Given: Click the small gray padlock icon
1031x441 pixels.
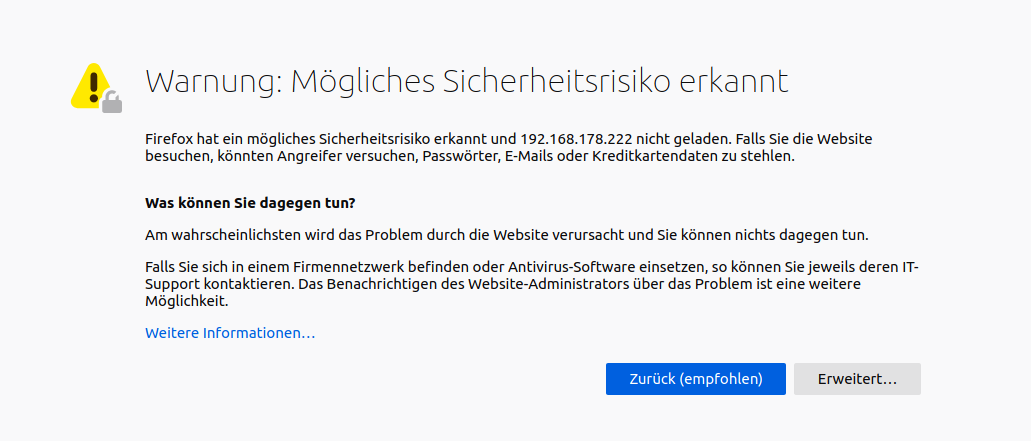Looking at the screenshot, I should (112, 102).
